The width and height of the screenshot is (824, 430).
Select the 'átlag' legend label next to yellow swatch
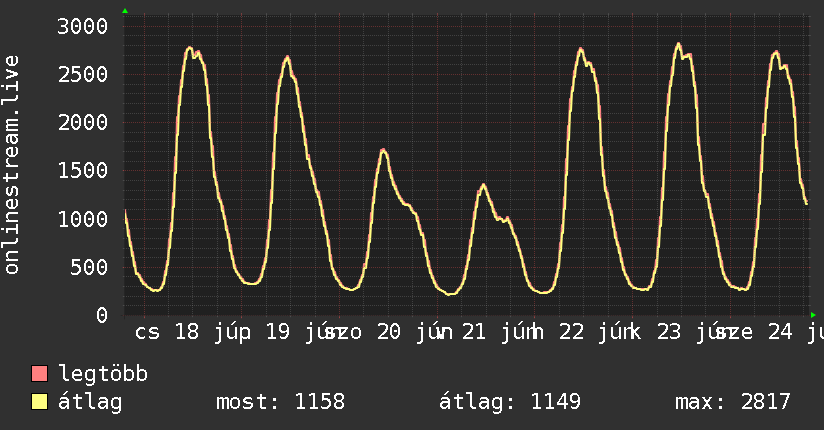click(x=90, y=402)
